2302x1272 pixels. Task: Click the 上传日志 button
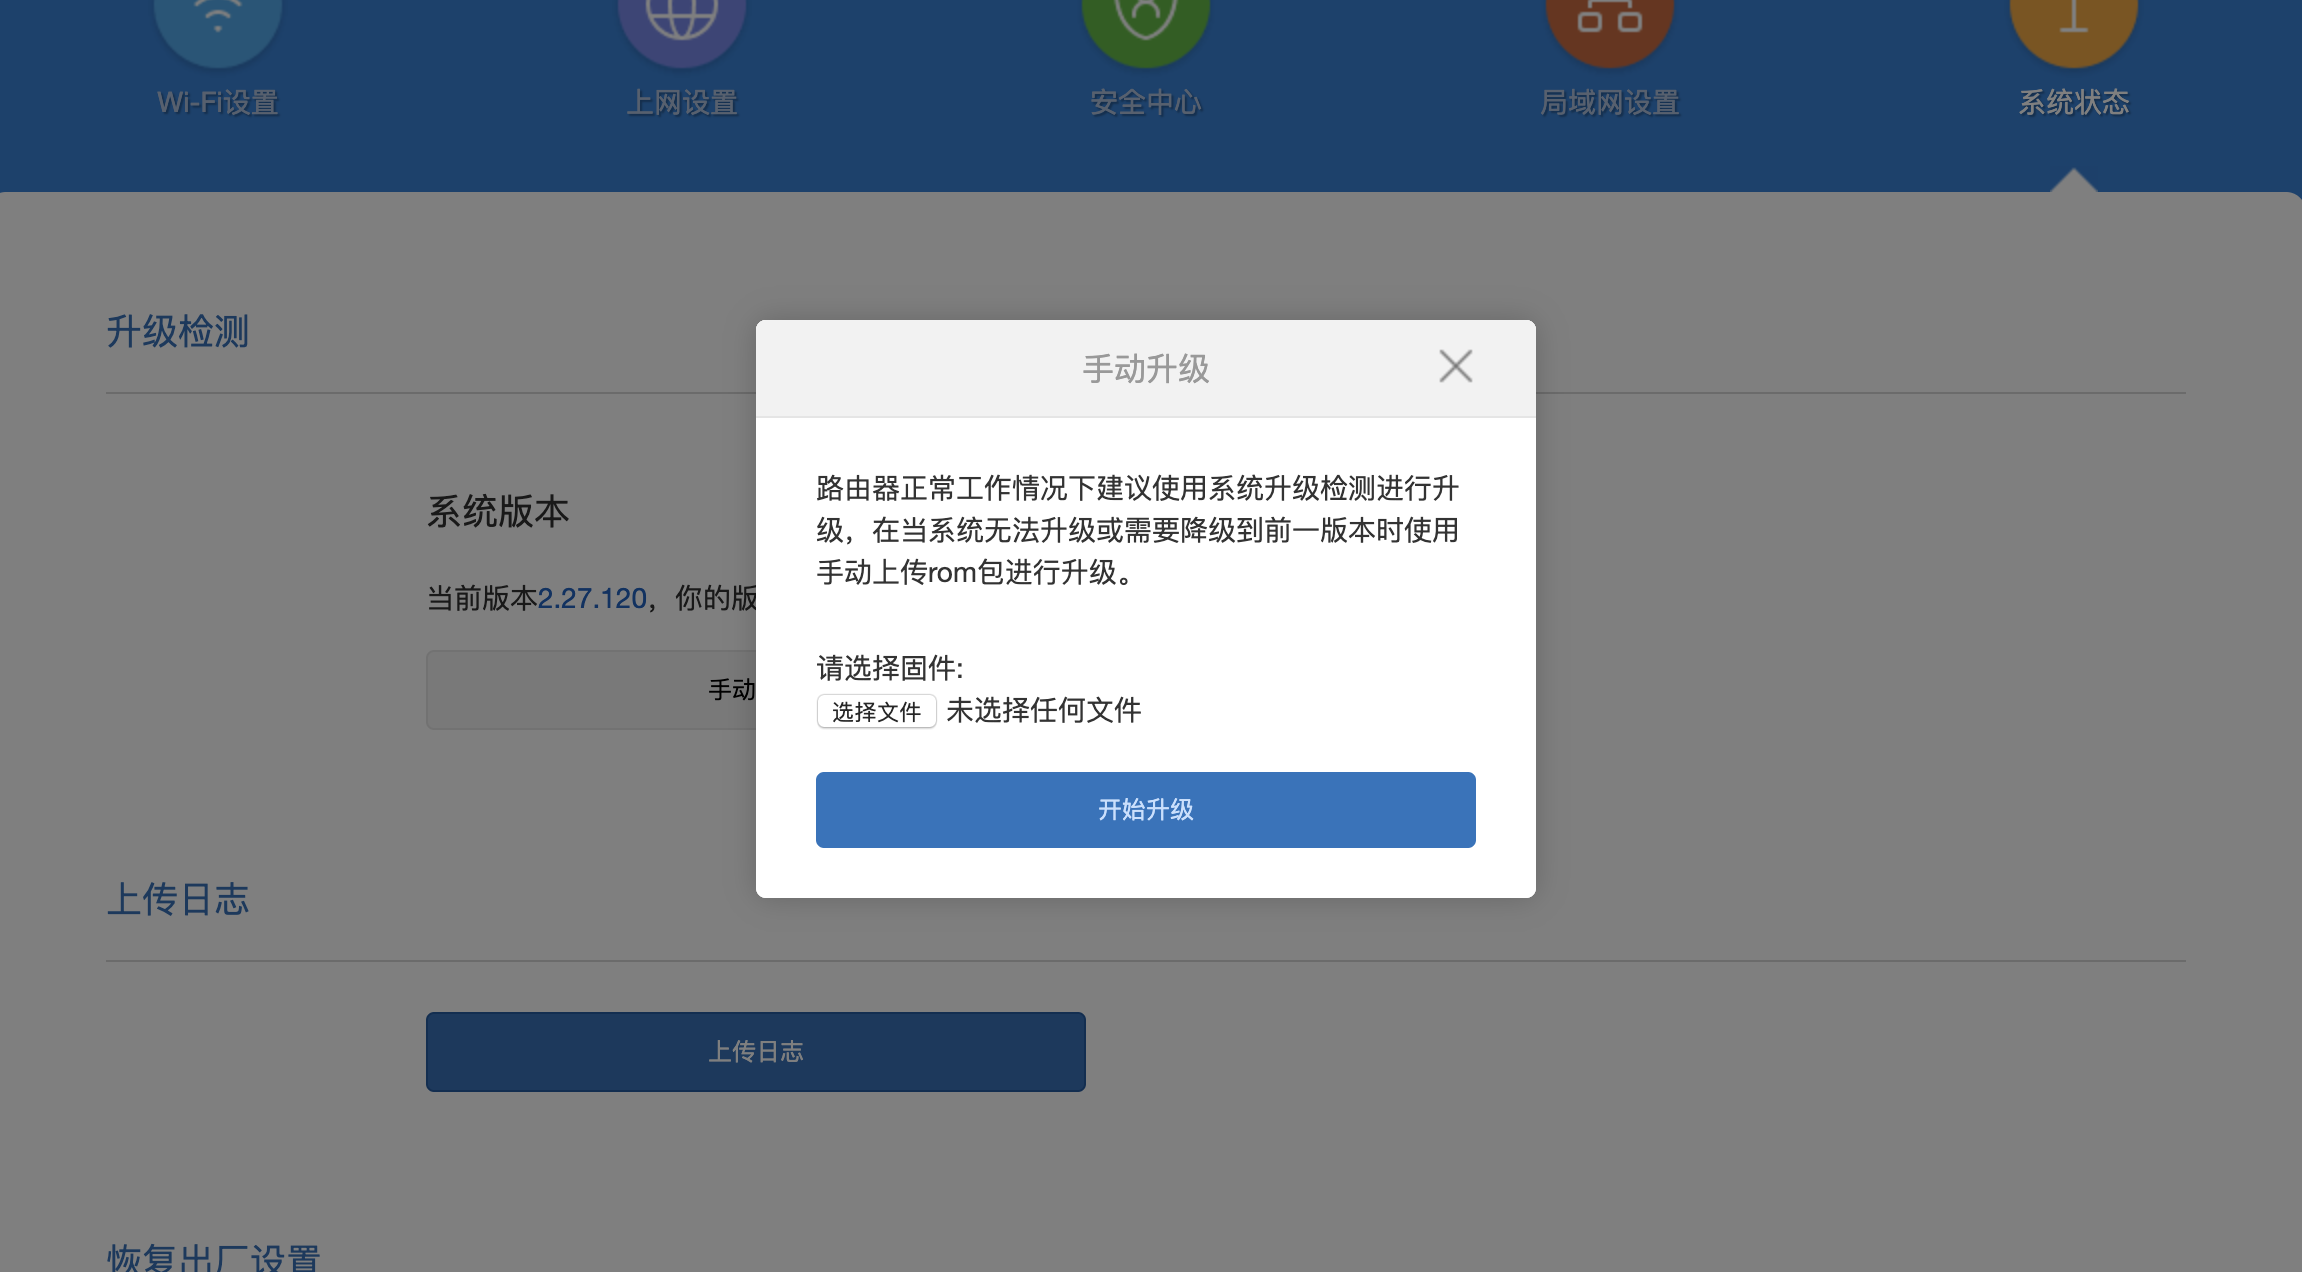click(x=756, y=1052)
